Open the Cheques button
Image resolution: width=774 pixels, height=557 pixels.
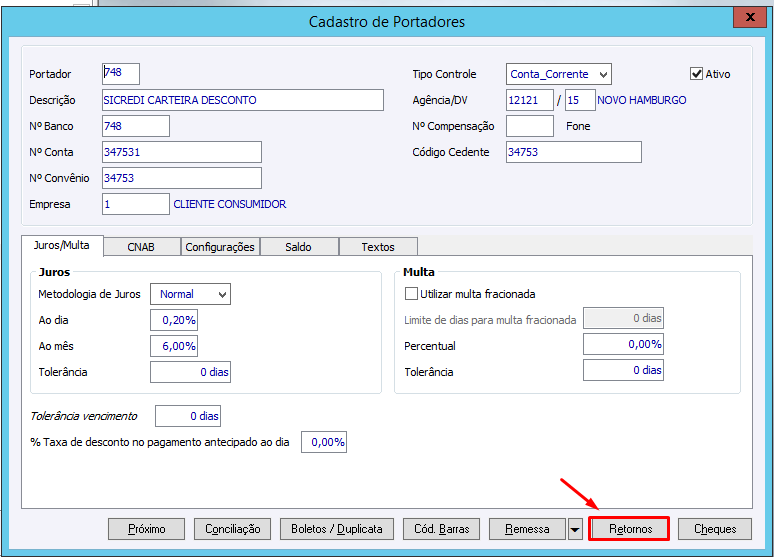[714, 529]
